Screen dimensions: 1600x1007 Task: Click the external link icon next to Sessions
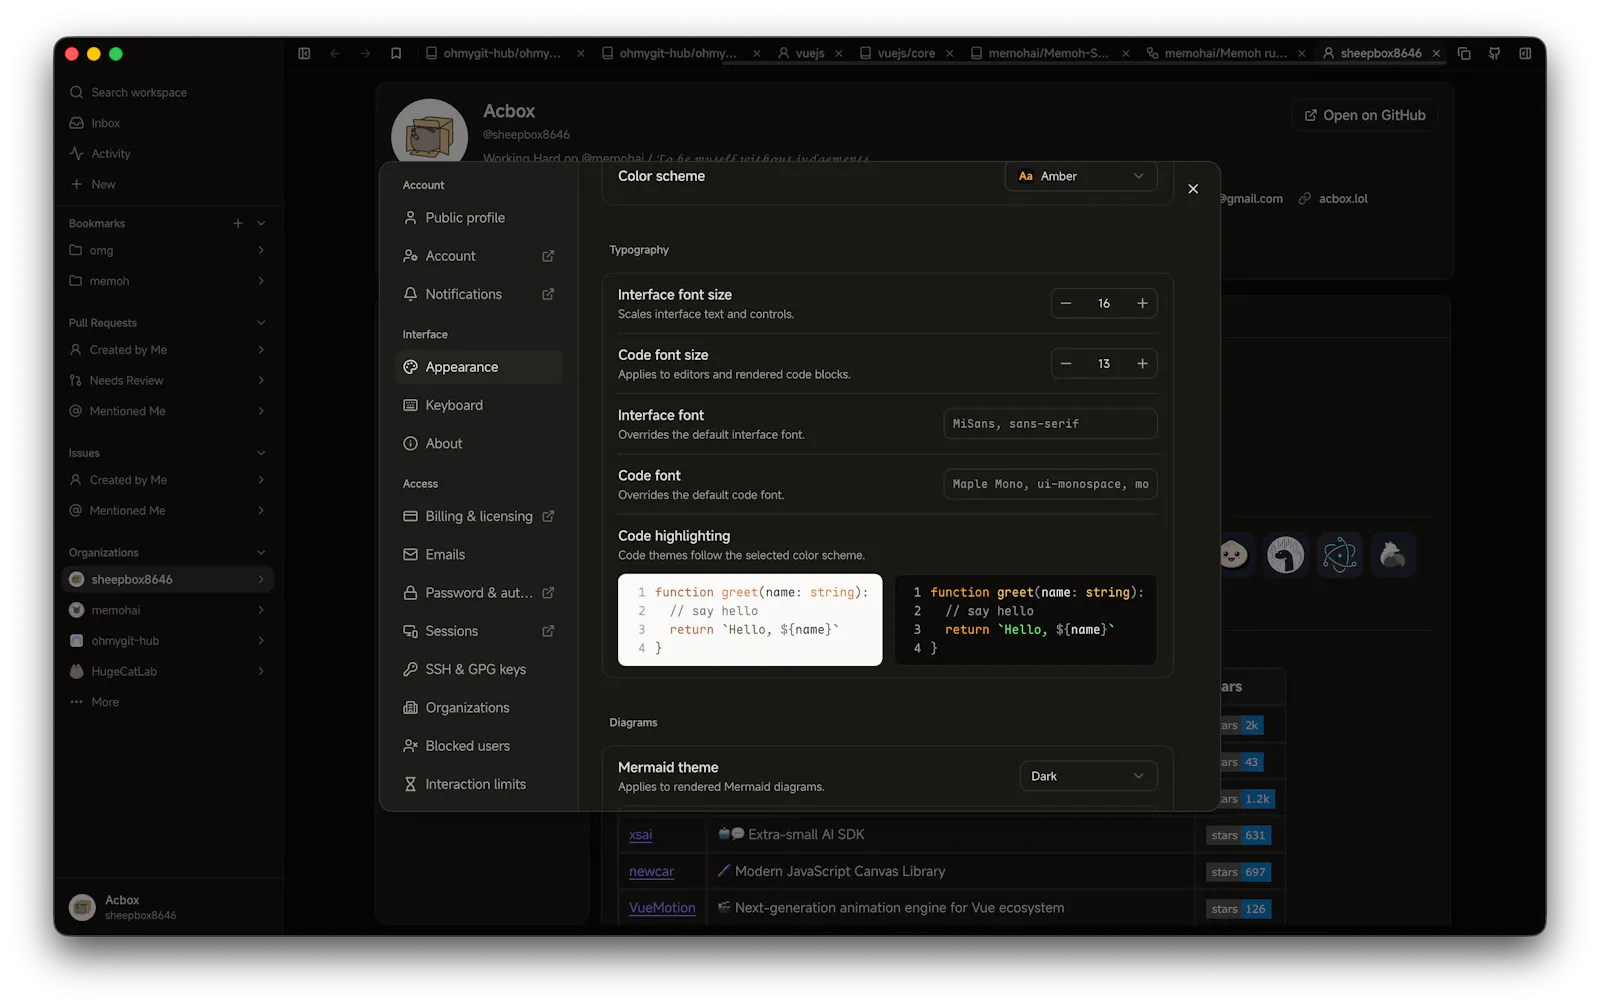coord(548,631)
